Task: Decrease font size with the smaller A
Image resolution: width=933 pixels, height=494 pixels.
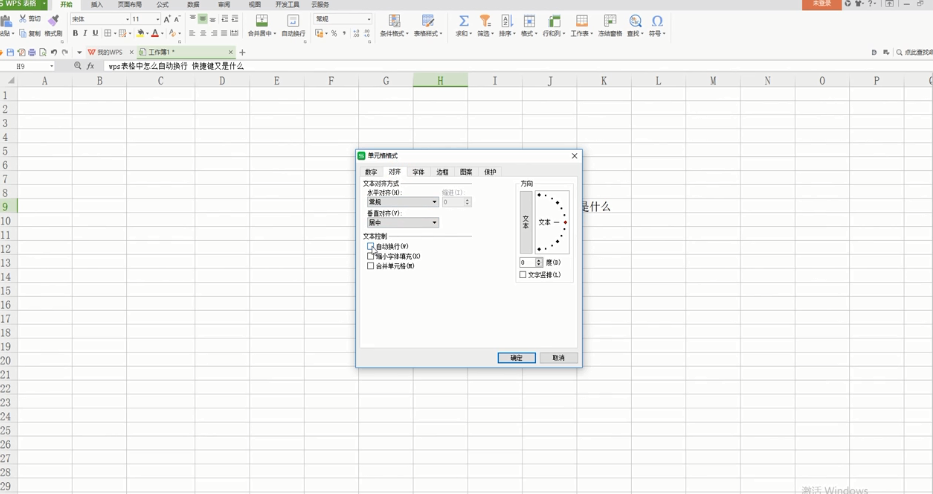Action: [x=177, y=19]
